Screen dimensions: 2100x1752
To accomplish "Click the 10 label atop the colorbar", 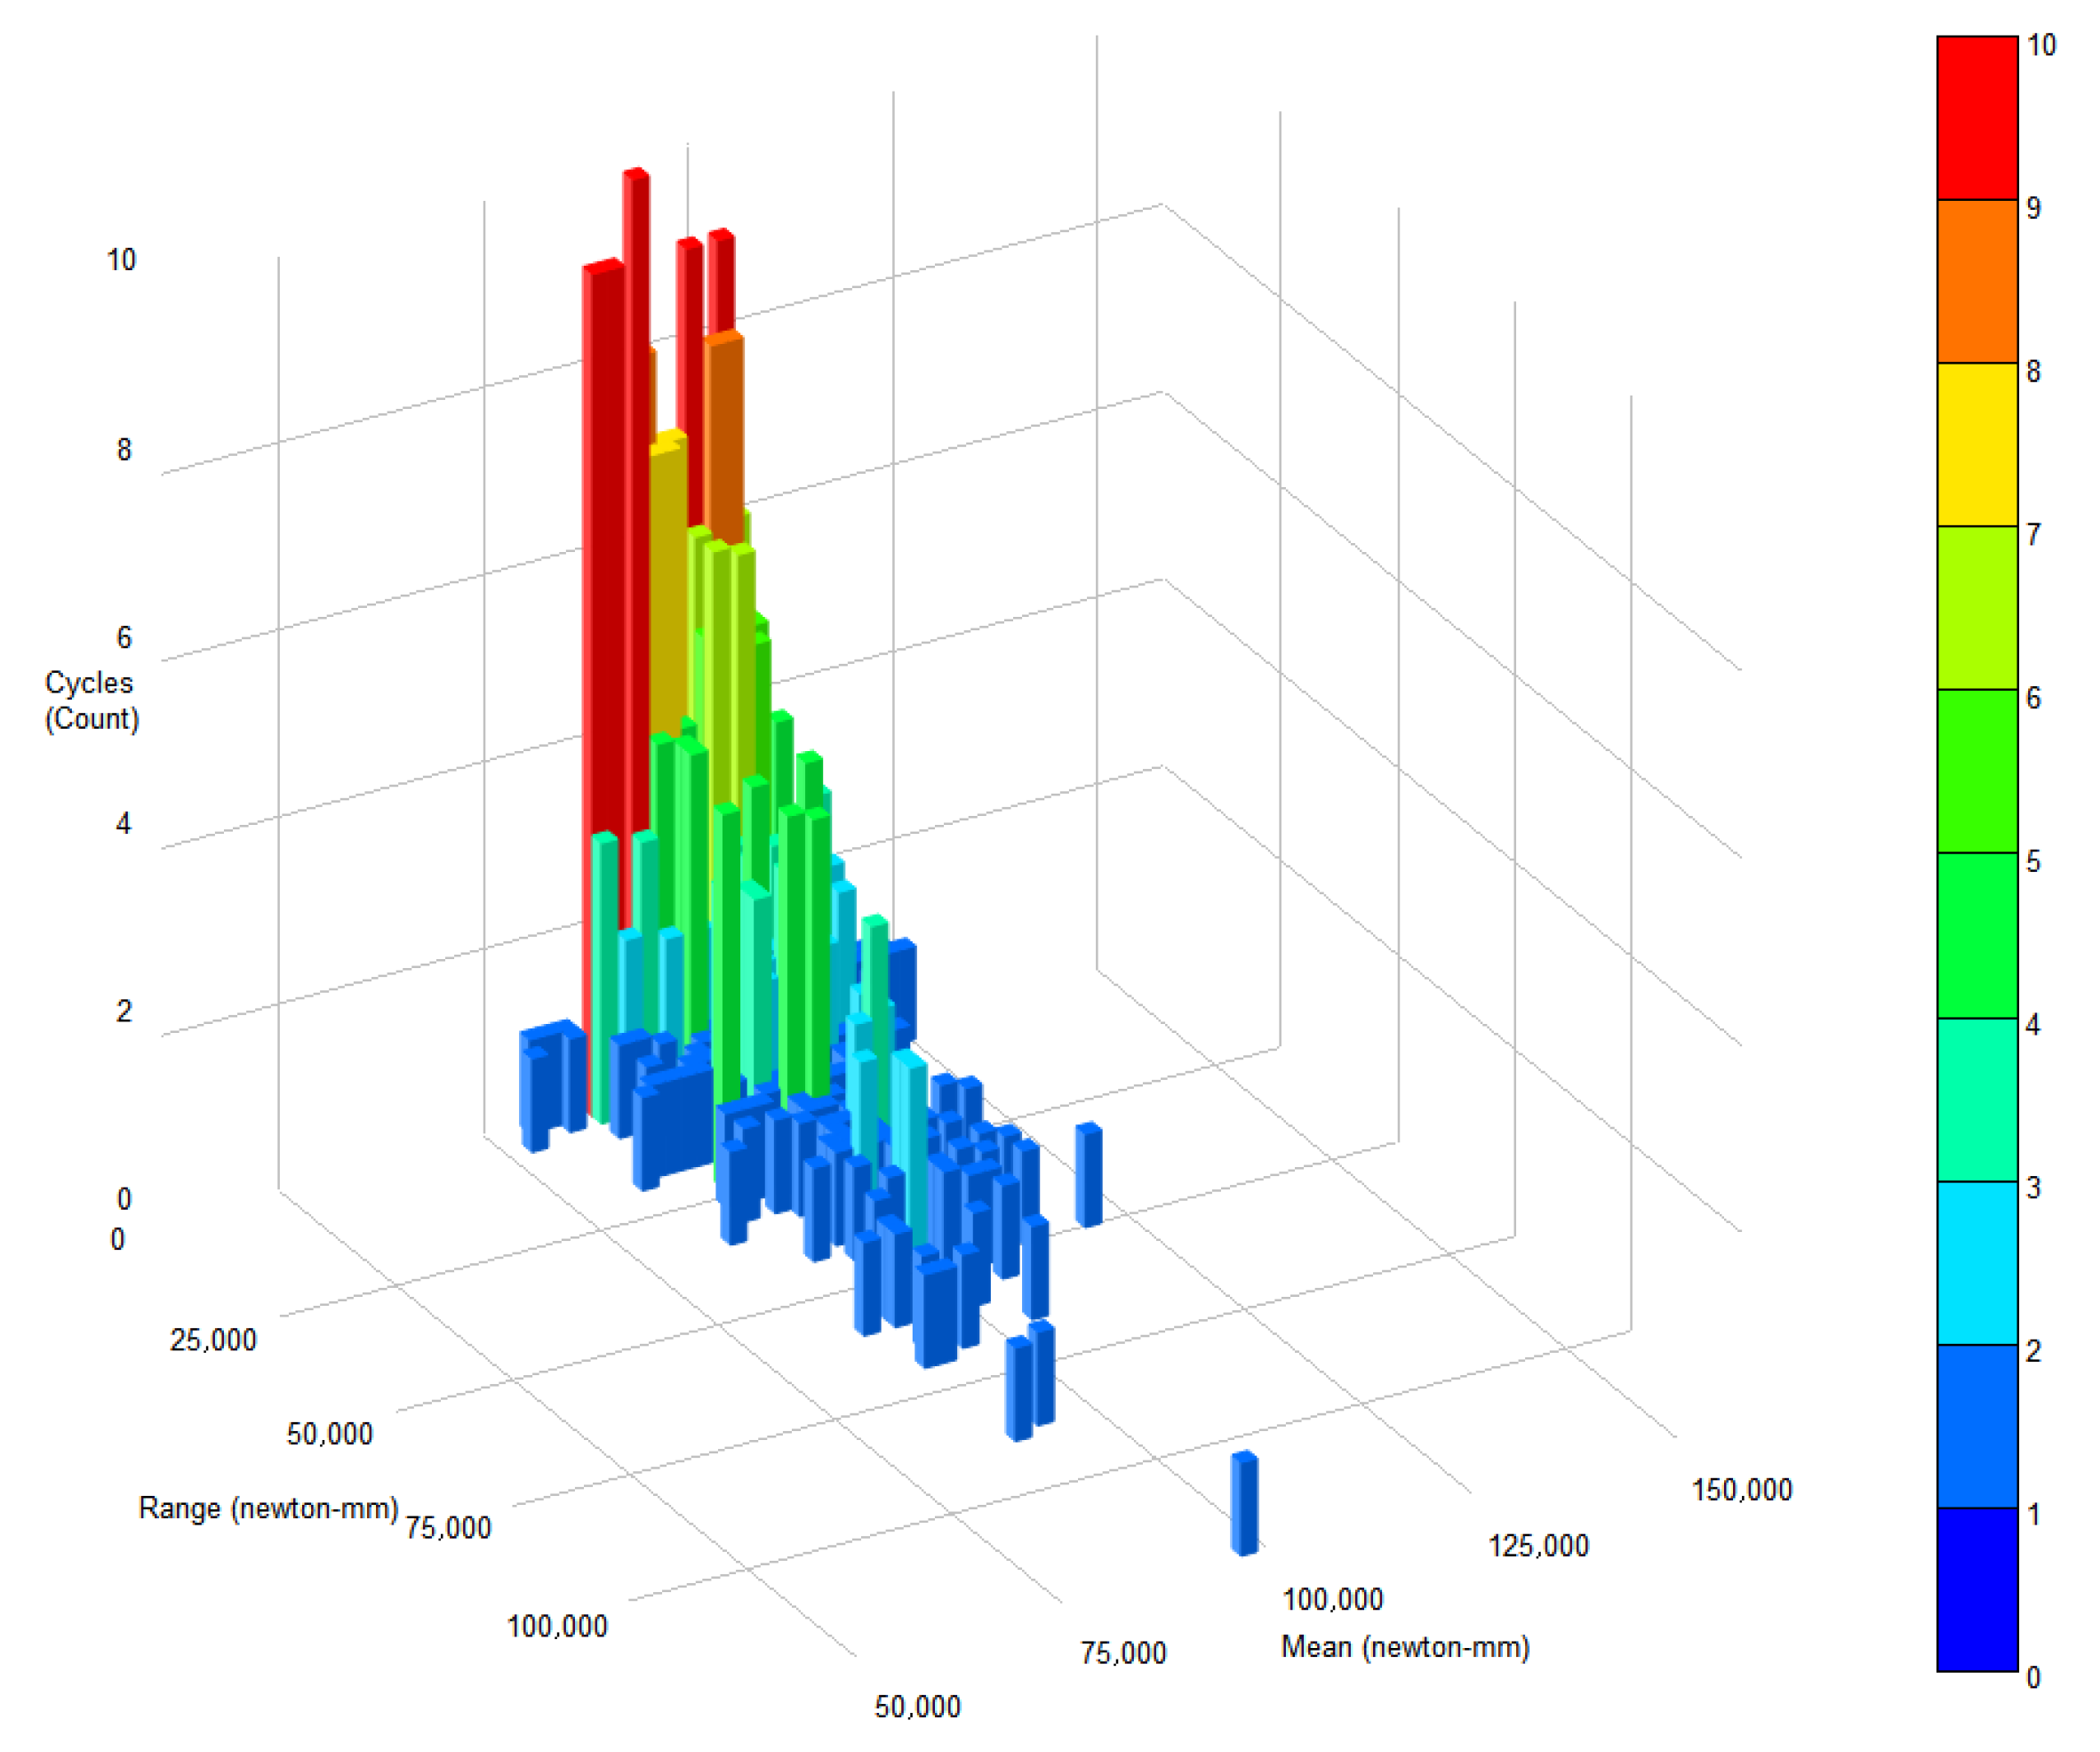I will tap(2041, 45).
